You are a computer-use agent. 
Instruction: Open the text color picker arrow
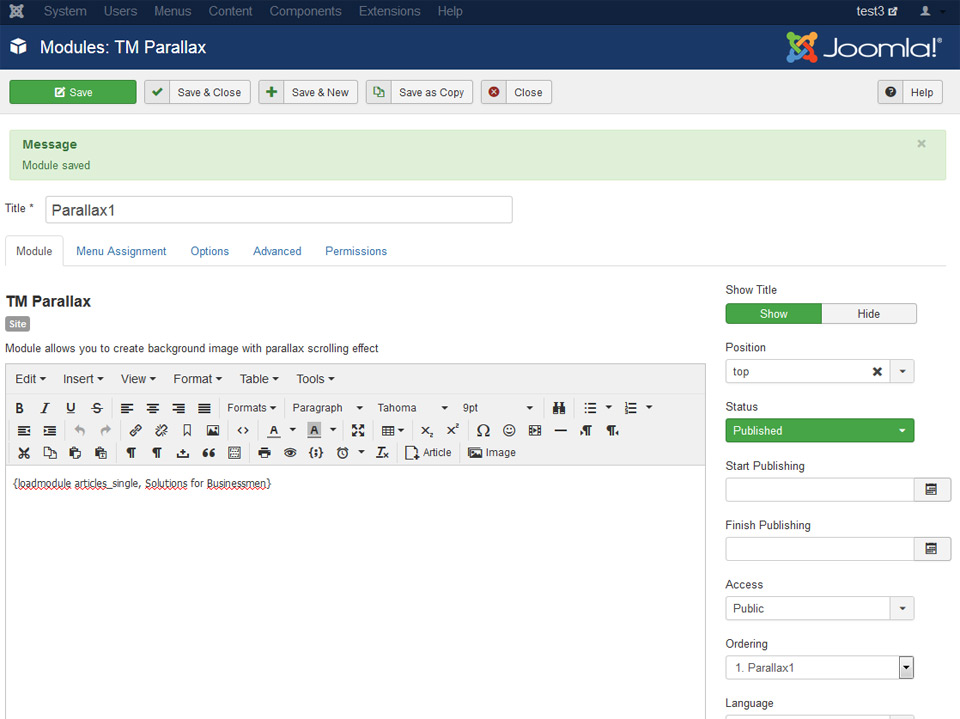tap(293, 430)
